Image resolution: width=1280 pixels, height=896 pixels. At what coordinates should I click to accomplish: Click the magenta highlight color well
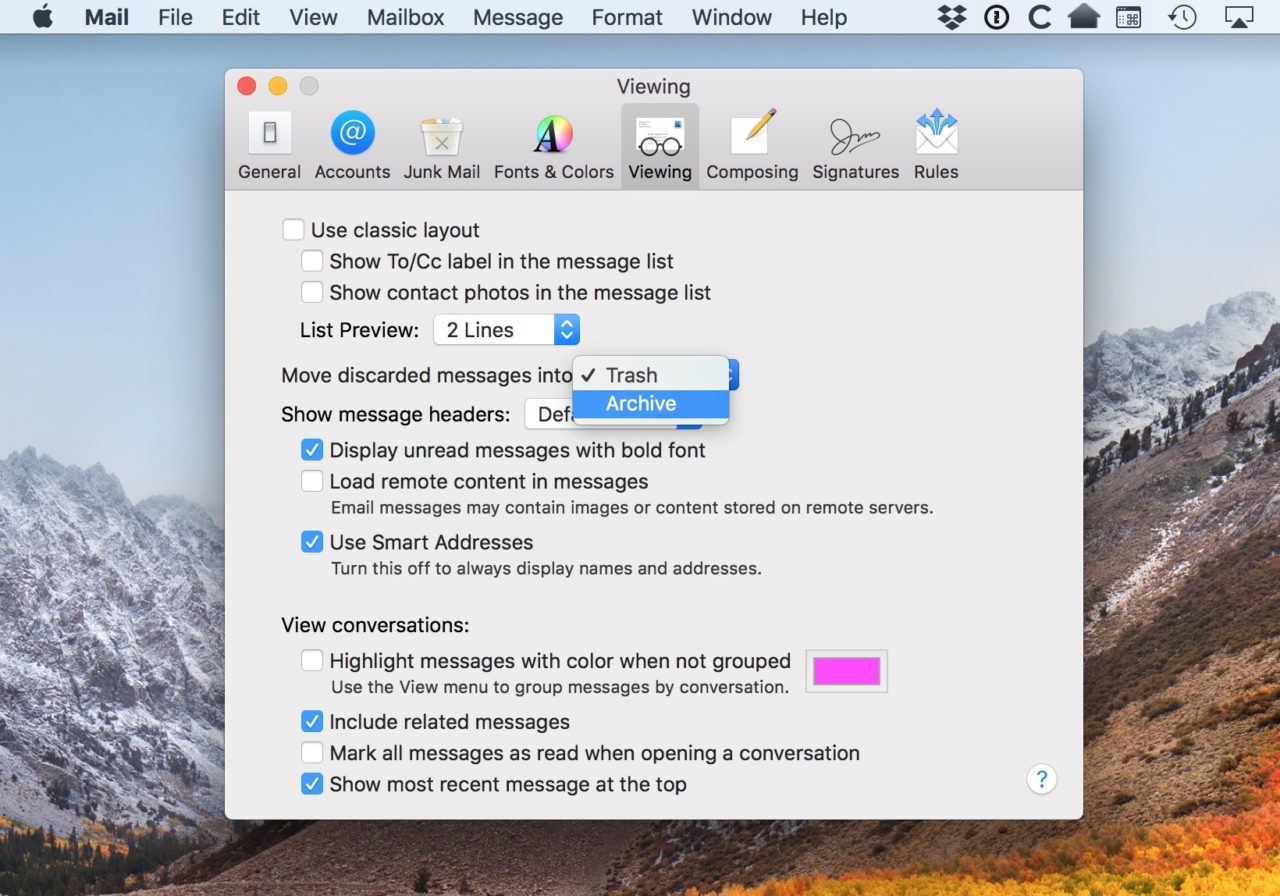coord(847,671)
